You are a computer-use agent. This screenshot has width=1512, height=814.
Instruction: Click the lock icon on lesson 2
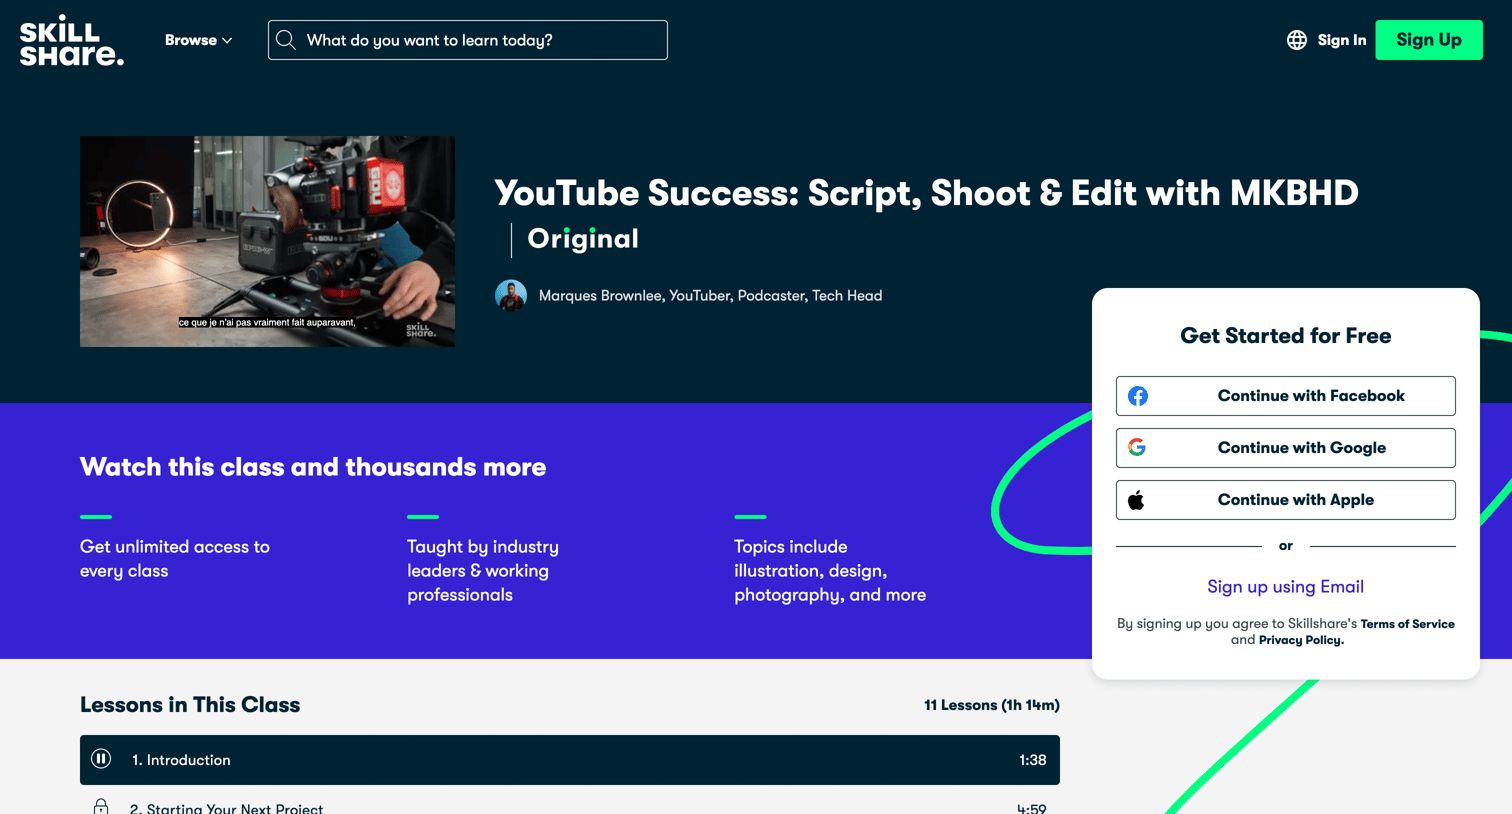[101, 807]
